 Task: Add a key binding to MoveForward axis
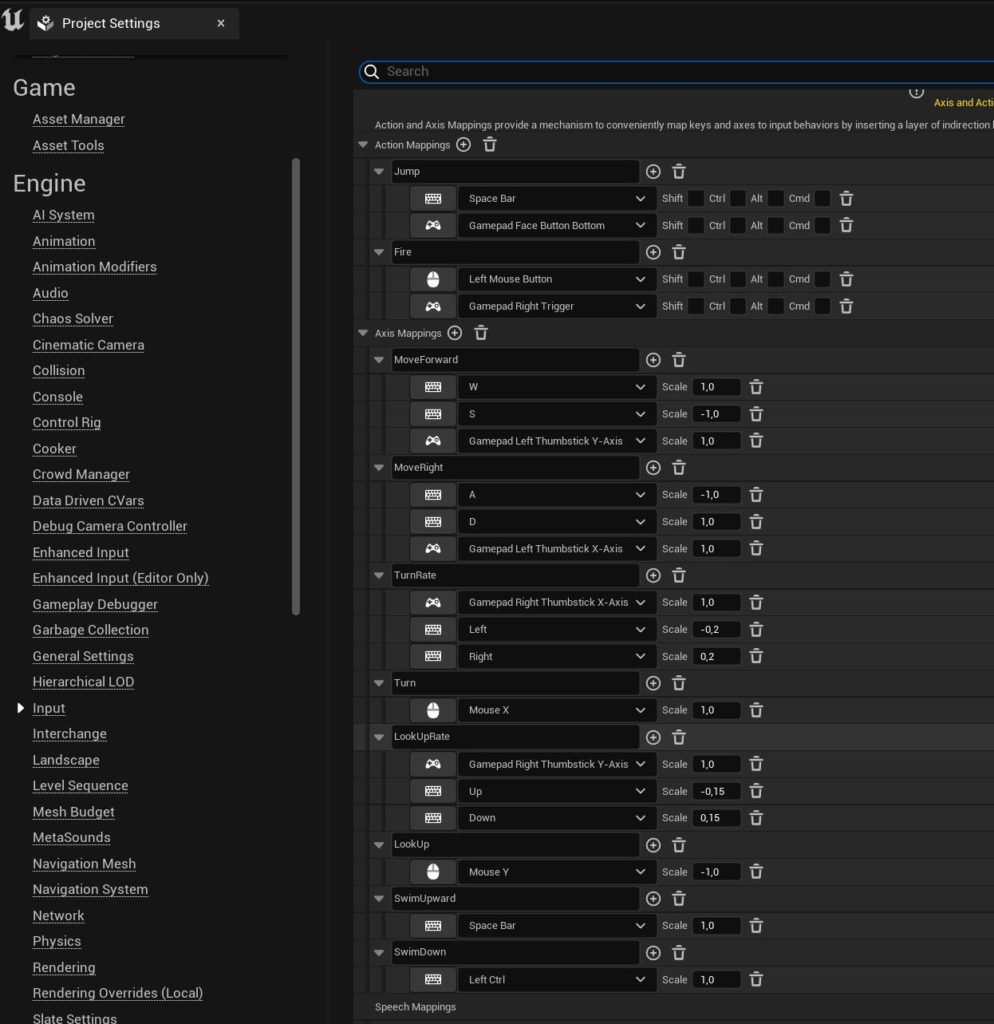[x=653, y=360]
